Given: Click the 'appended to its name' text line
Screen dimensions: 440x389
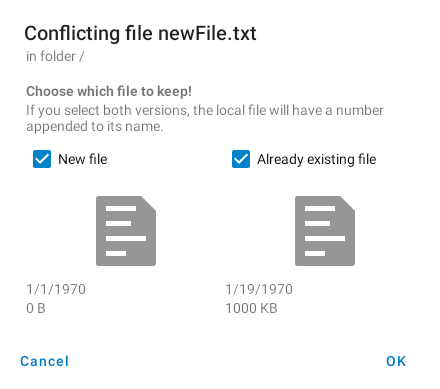Looking at the screenshot, I should point(95,126).
